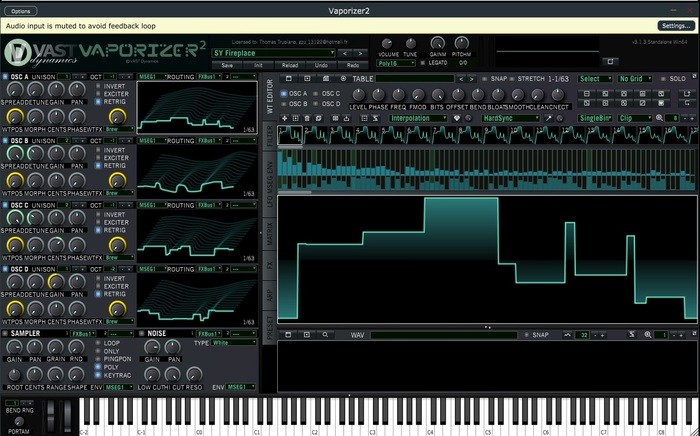This screenshot has width=700, height=436.
Task: Click the previous table arrow
Action: click(x=461, y=79)
